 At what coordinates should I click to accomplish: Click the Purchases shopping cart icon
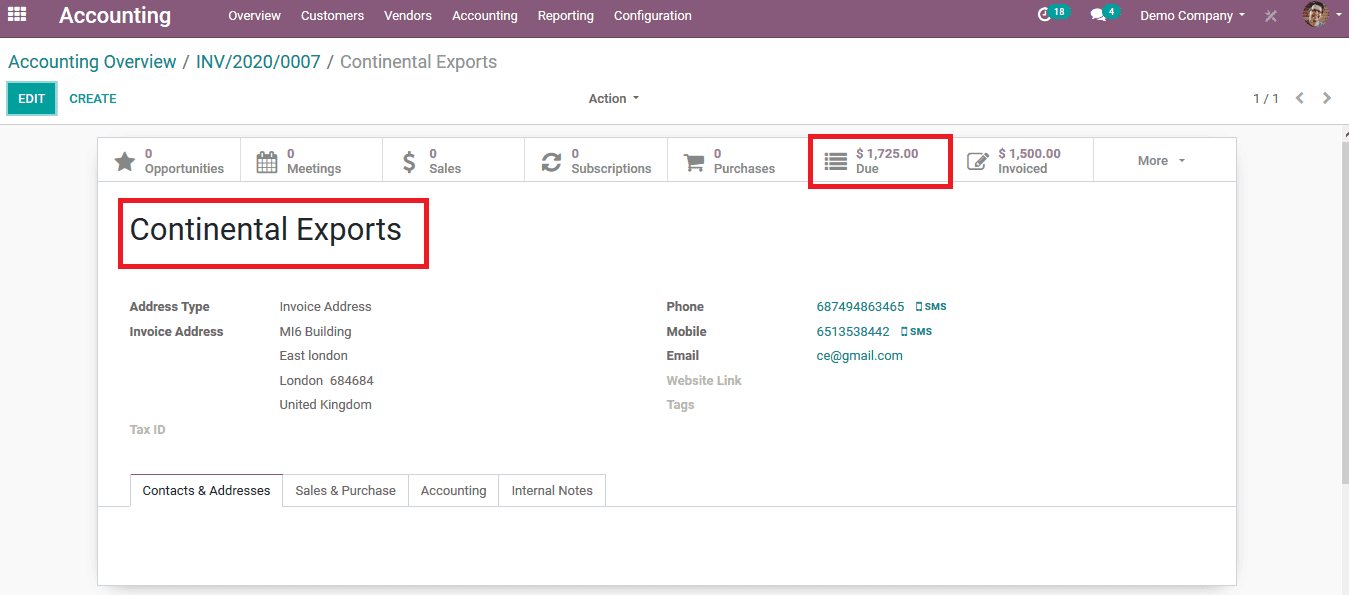pyautogui.click(x=694, y=161)
